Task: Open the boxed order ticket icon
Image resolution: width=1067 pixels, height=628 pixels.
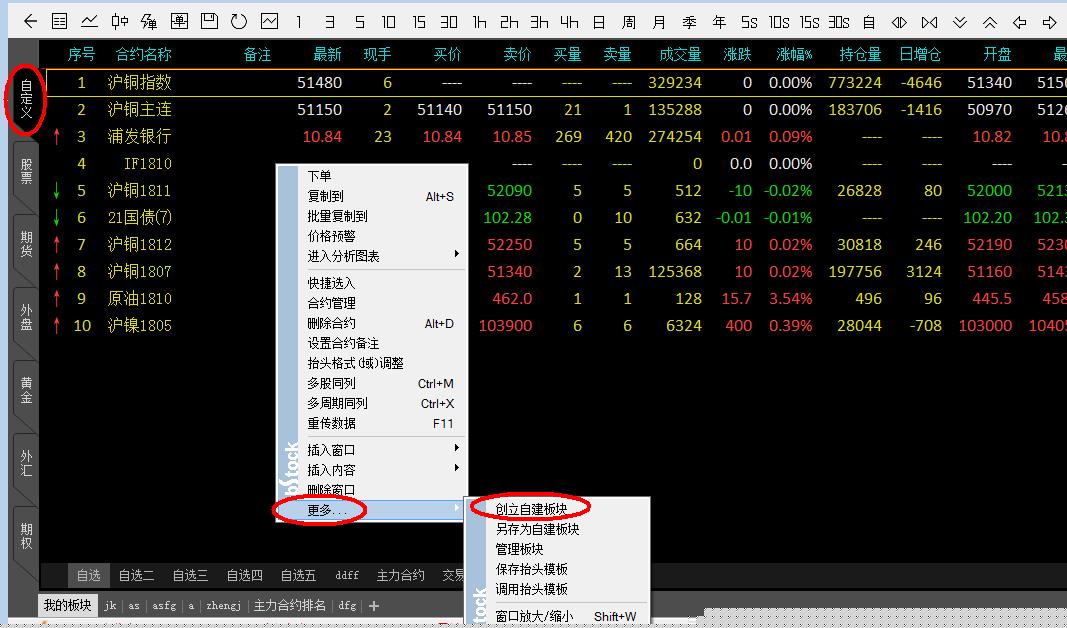Action: point(179,22)
